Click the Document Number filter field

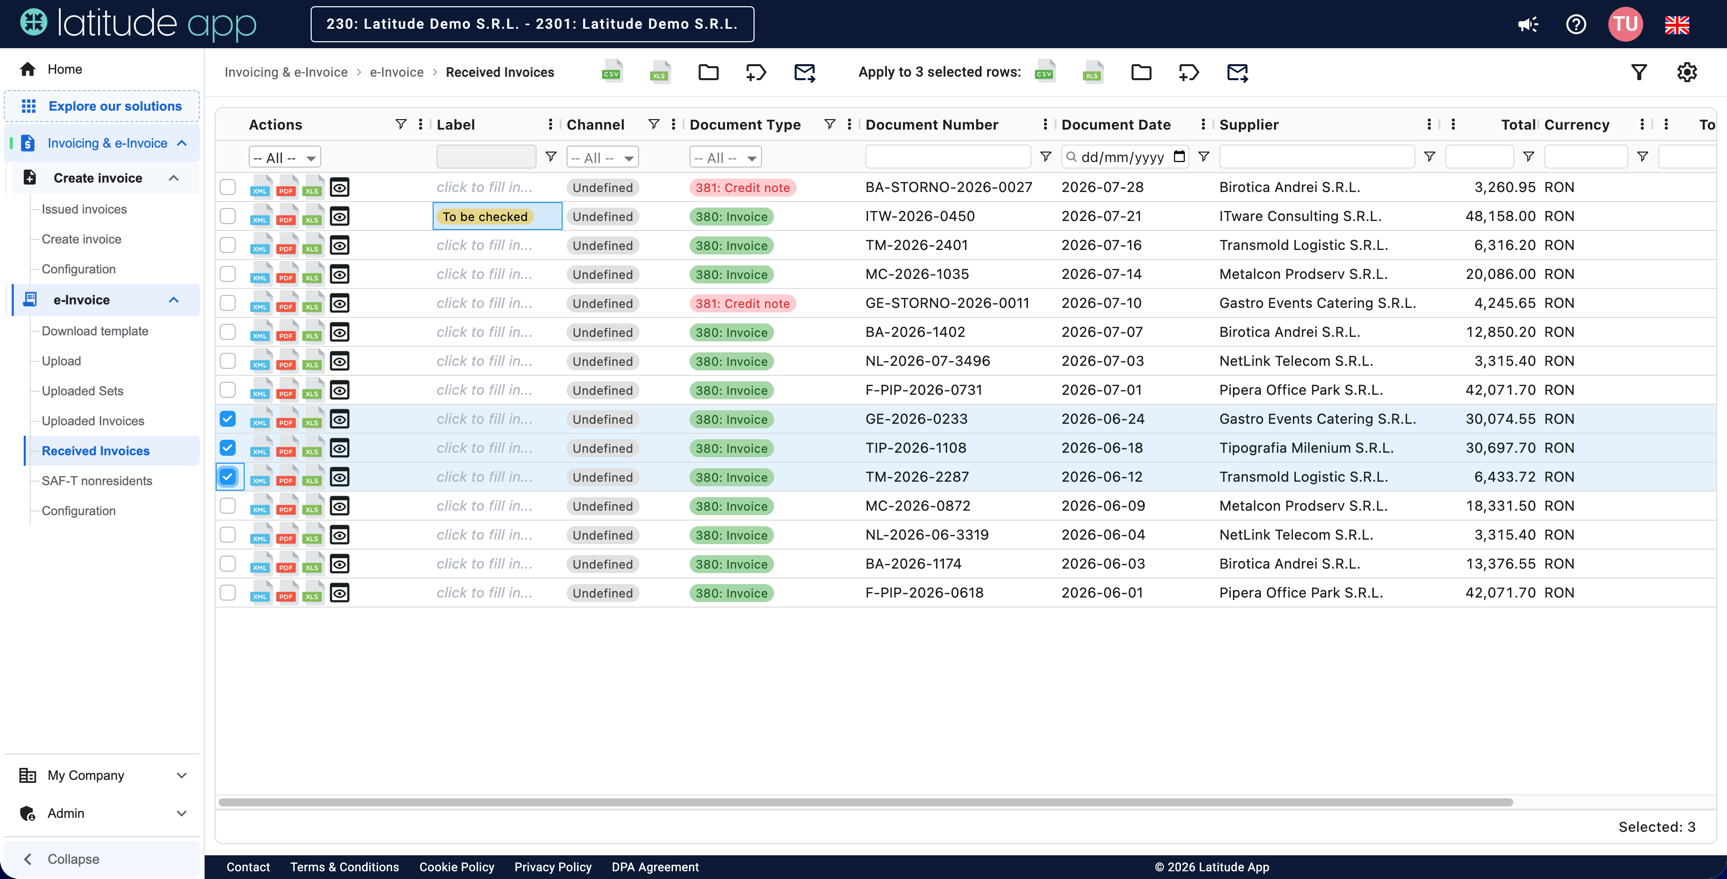[947, 157]
